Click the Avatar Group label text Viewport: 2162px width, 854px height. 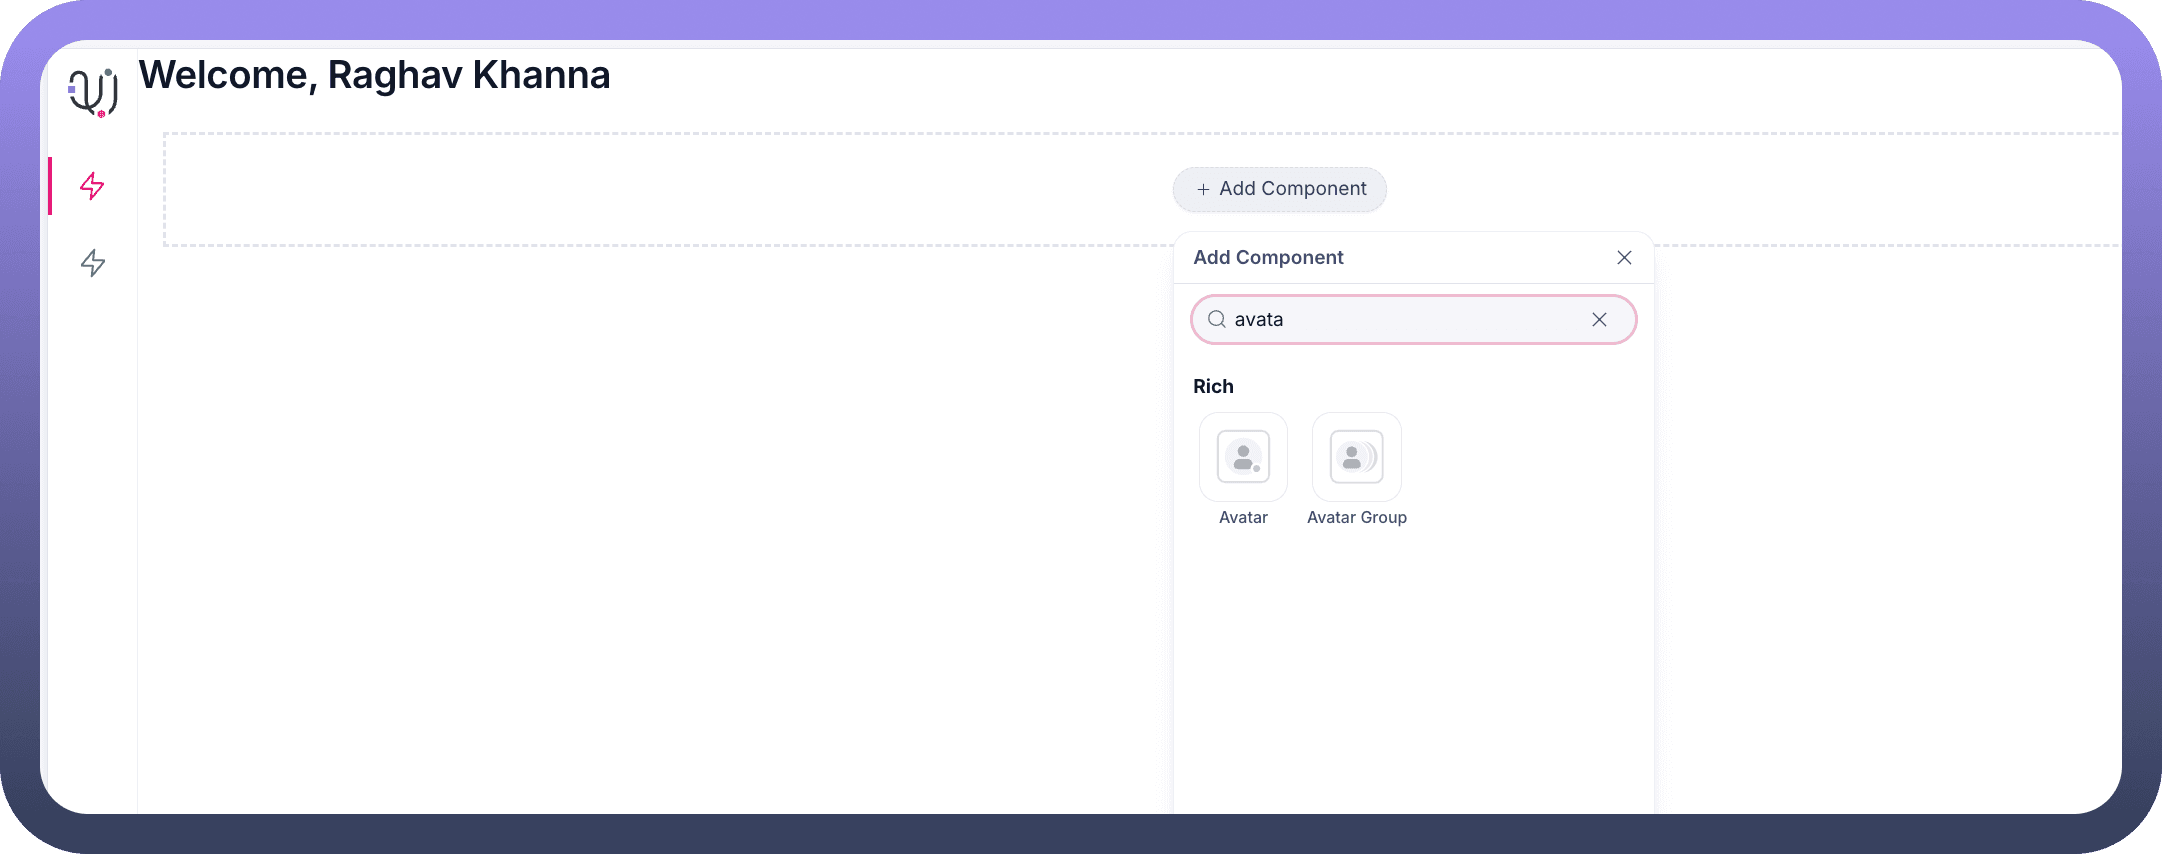click(1357, 517)
